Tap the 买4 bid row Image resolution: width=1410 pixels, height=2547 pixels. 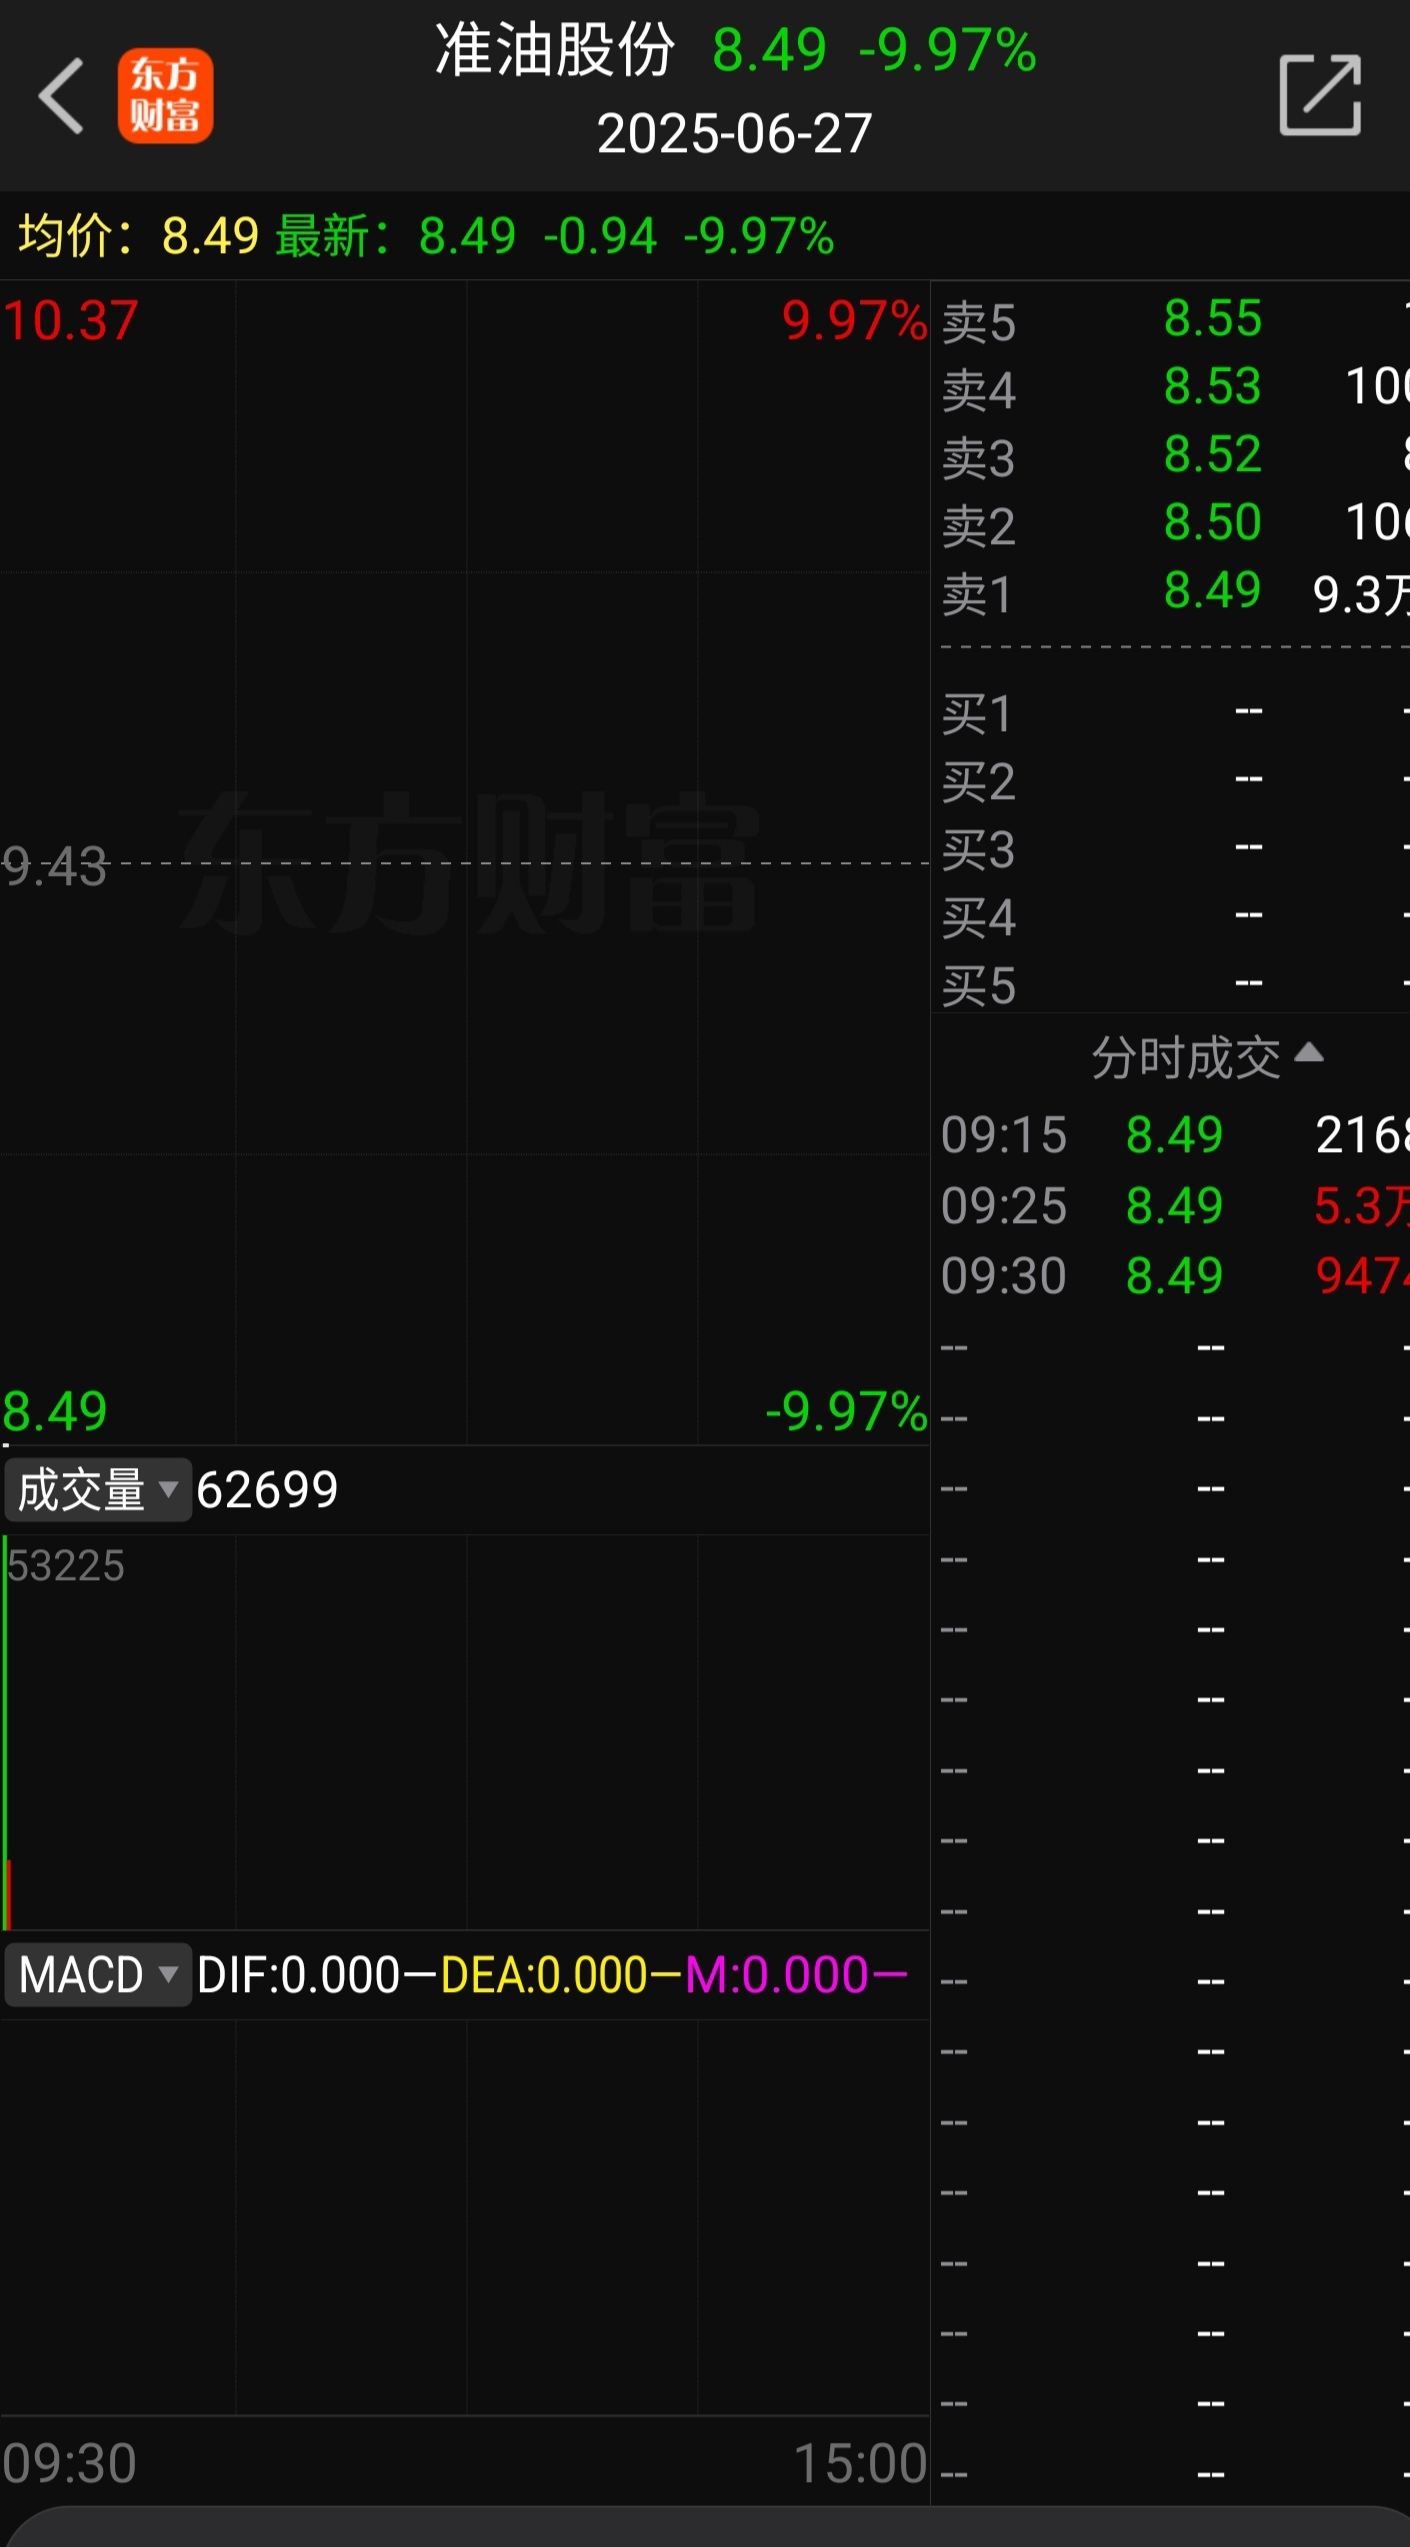pos(1175,917)
